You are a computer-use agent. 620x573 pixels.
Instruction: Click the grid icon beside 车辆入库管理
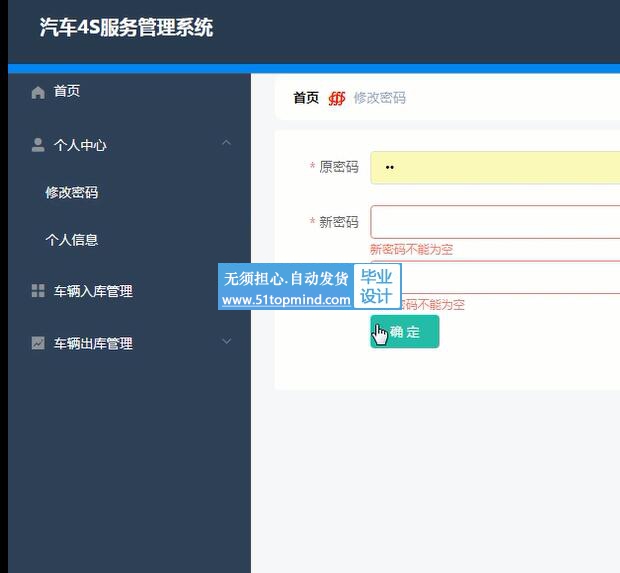38,291
